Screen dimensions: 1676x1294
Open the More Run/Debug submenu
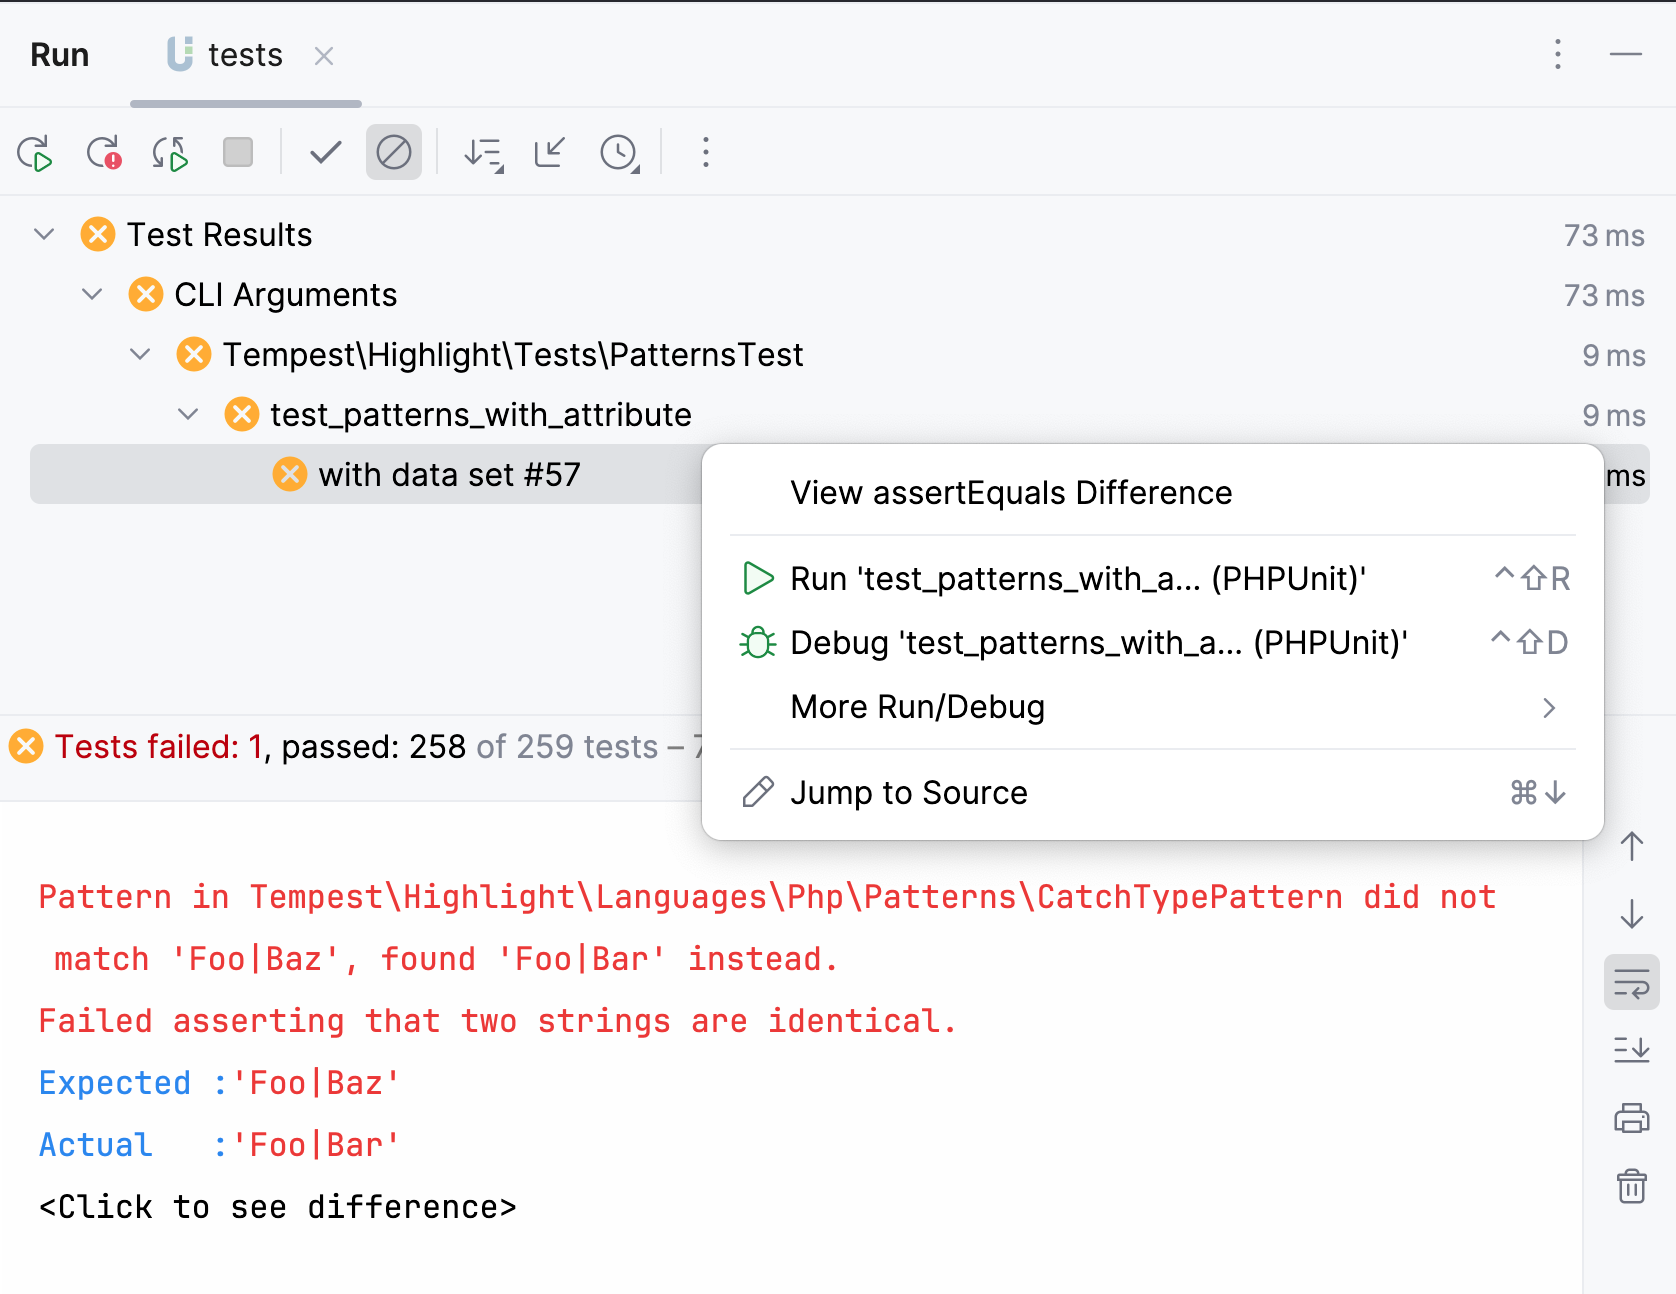coord(917,706)
